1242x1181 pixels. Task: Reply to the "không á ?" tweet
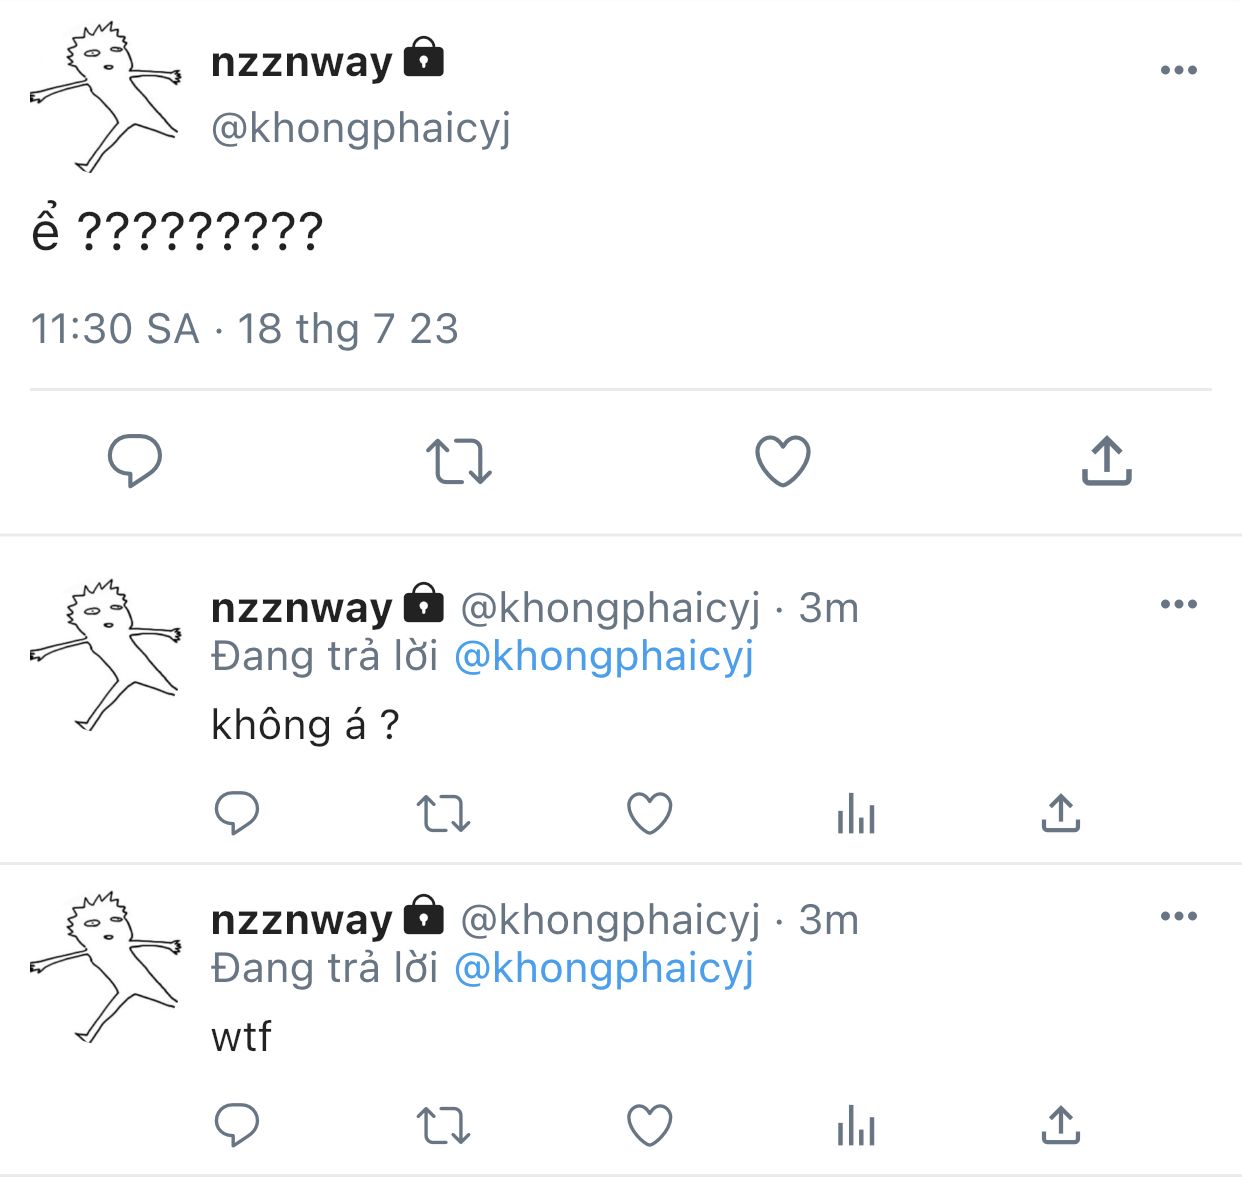tap(237, 813)
